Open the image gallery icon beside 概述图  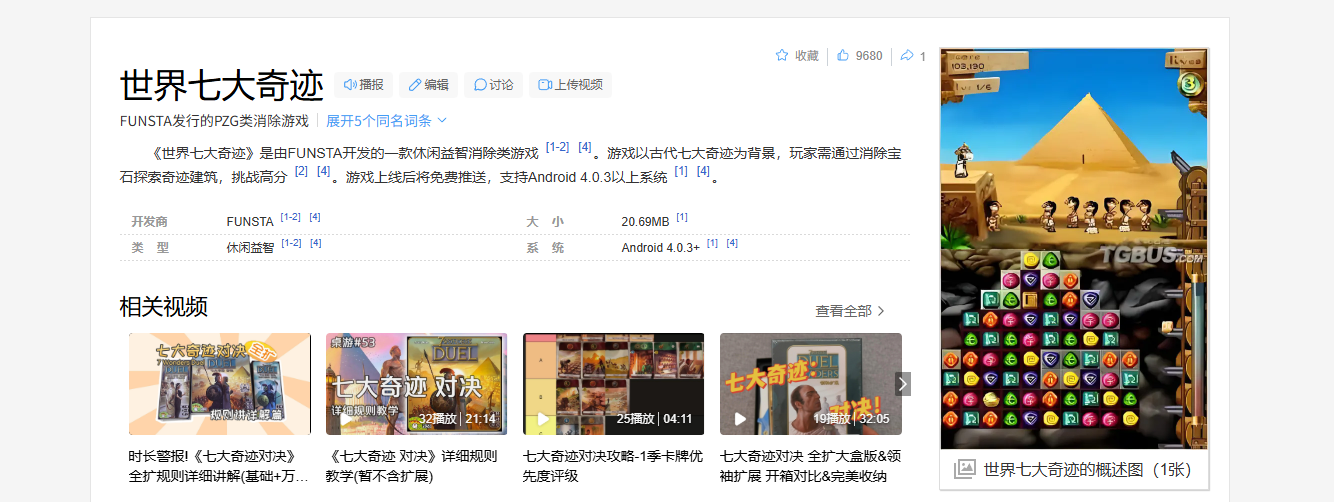point(964,469)
